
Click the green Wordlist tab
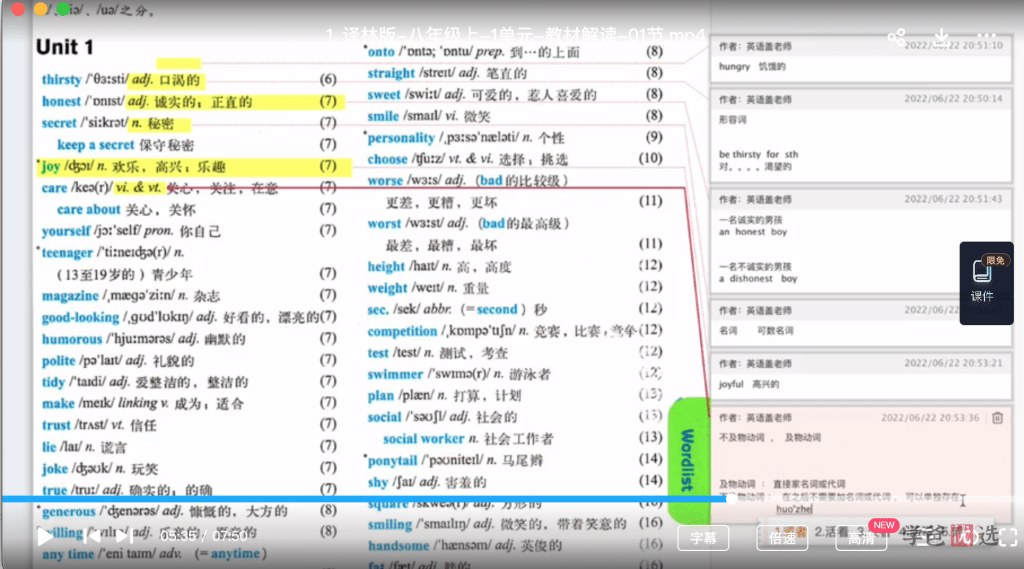(688, 460)
